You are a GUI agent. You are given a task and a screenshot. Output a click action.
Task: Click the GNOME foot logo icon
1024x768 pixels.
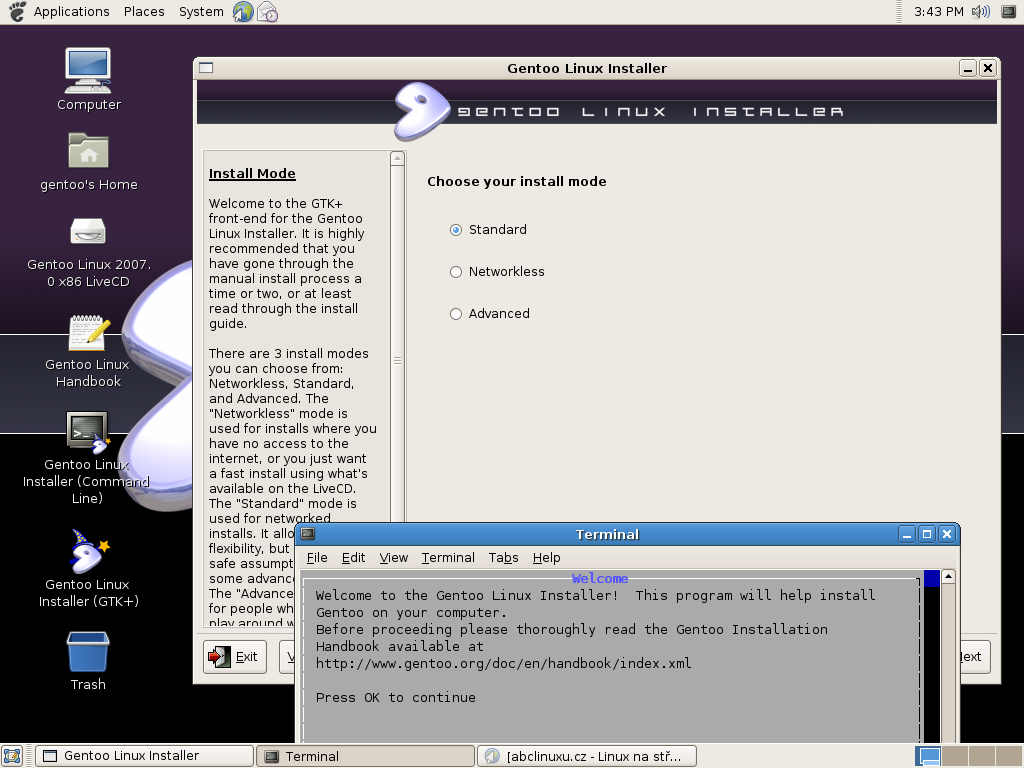[17, 11]
